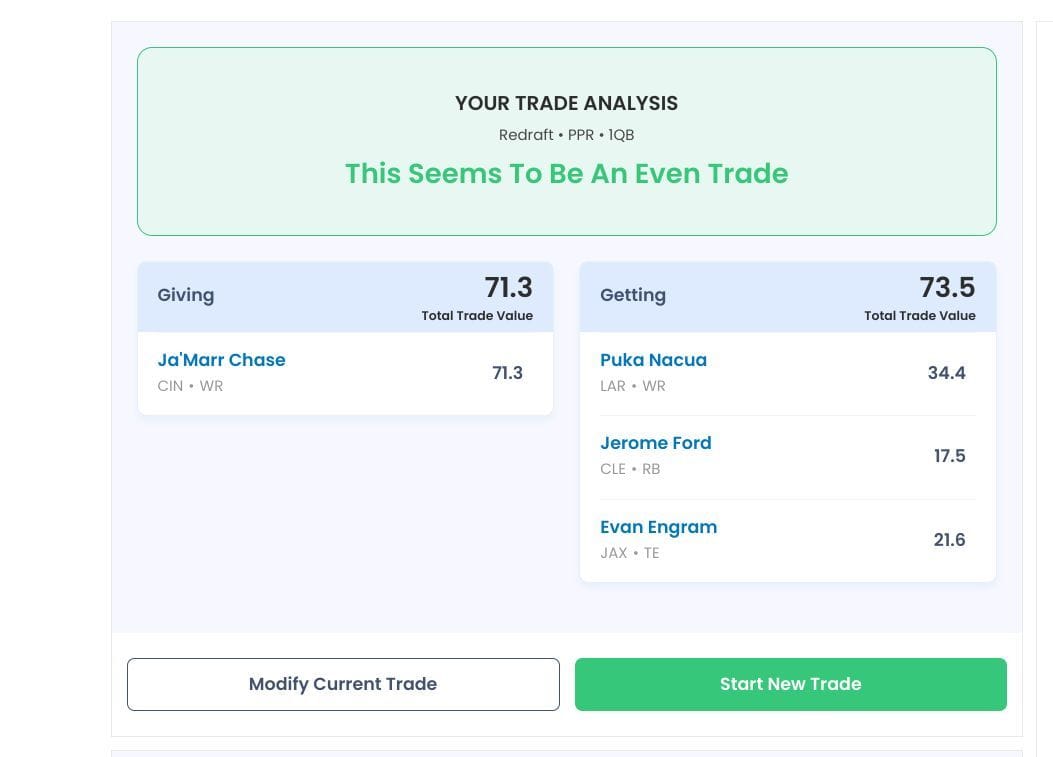Screen dimensions: 1053x757
Task: Select the Evan Engram player link
Action: [658, 527]
